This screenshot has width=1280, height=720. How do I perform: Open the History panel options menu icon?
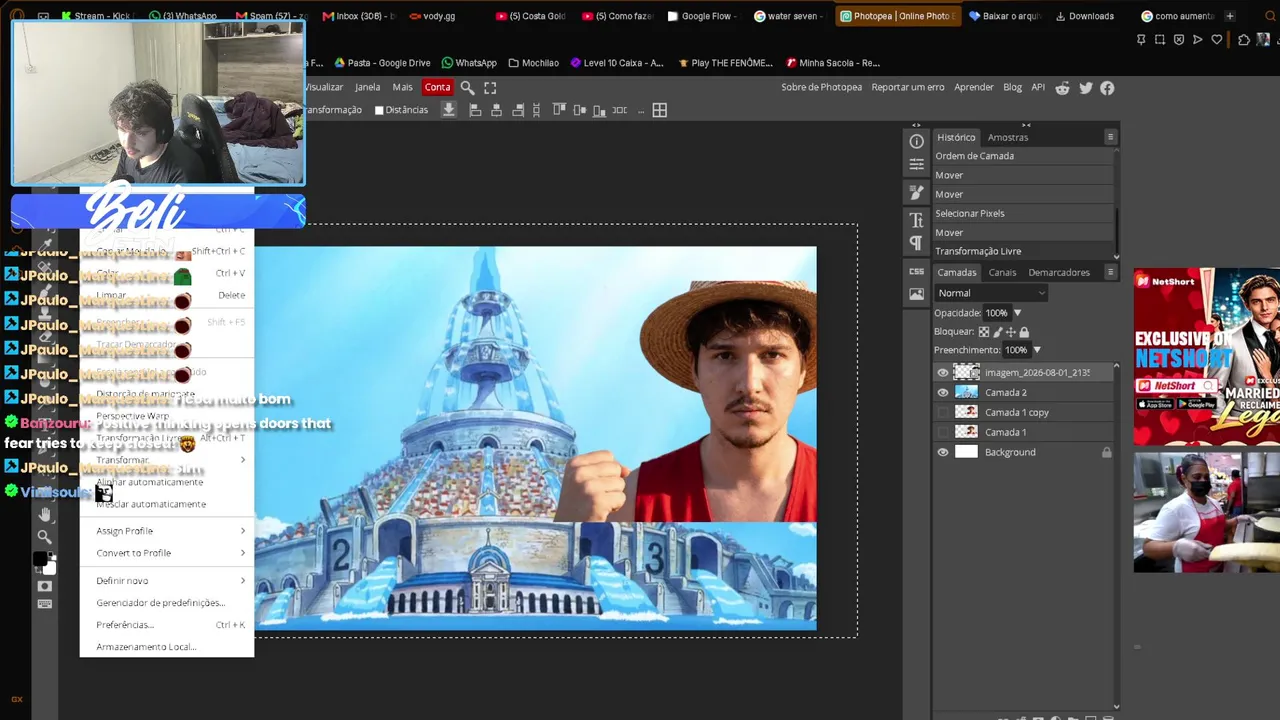tap(1110, 137)
